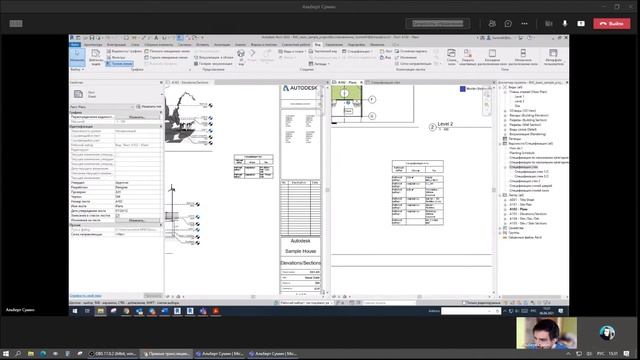The width and height of the screenshot is (640, 360).
Task: Select Level 1 in Project Browser
Action: pos(519,97)
